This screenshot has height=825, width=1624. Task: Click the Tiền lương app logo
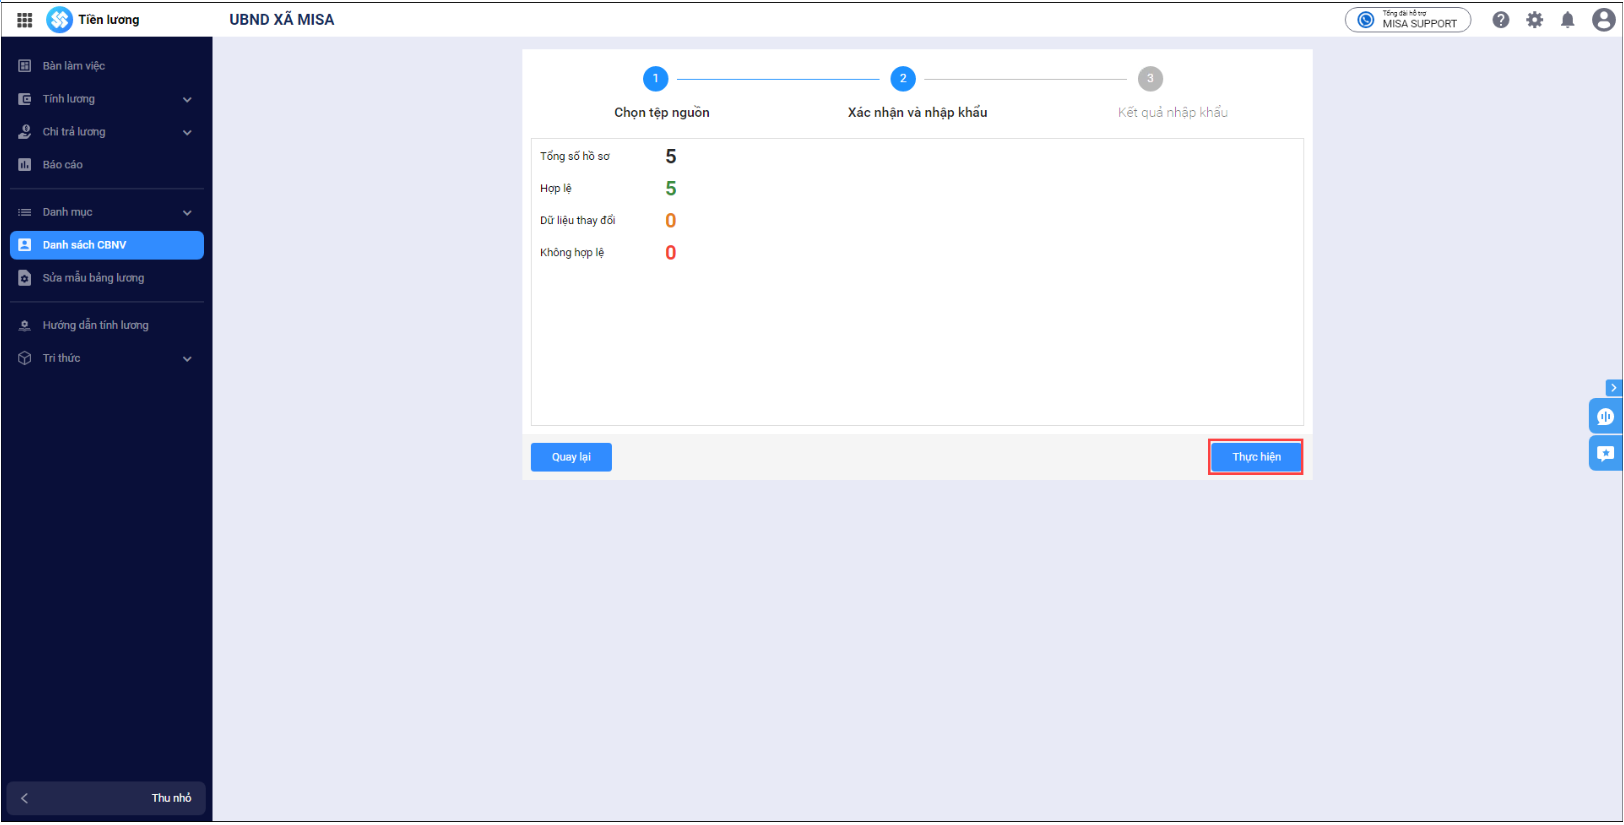[x=60, y=20]
